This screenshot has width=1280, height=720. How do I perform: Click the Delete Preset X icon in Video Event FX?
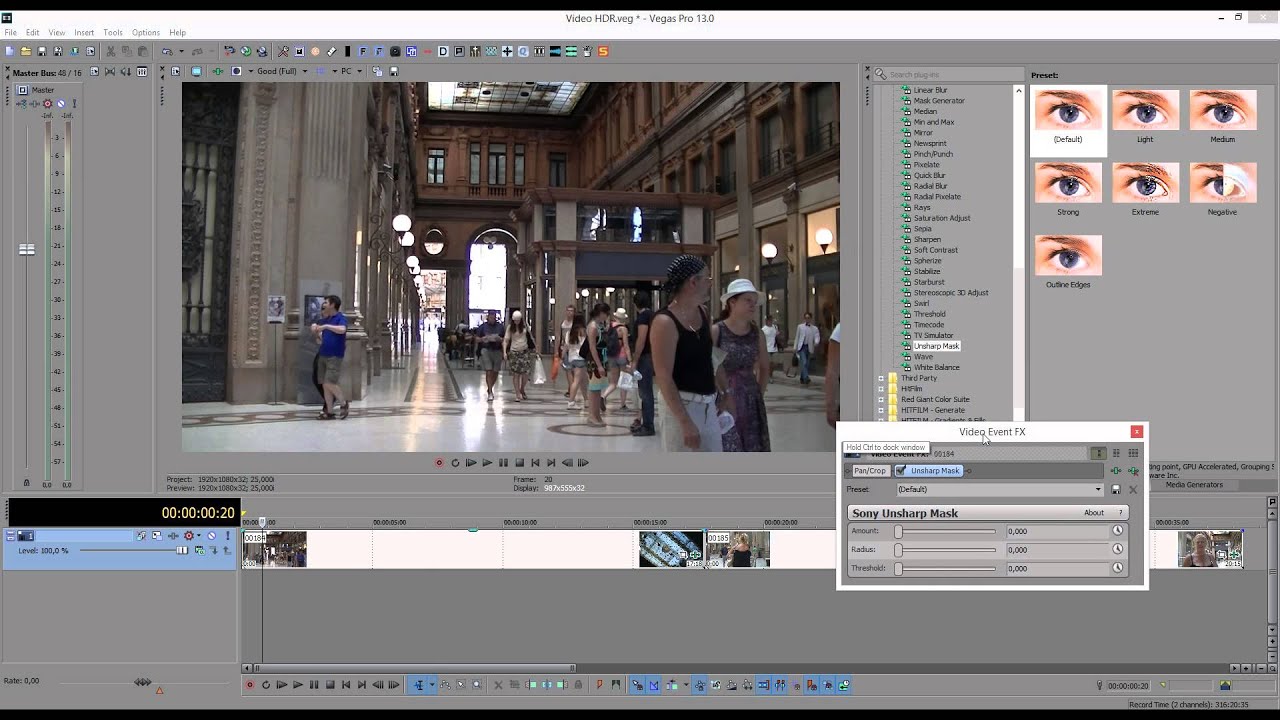tap(1133, 489)
